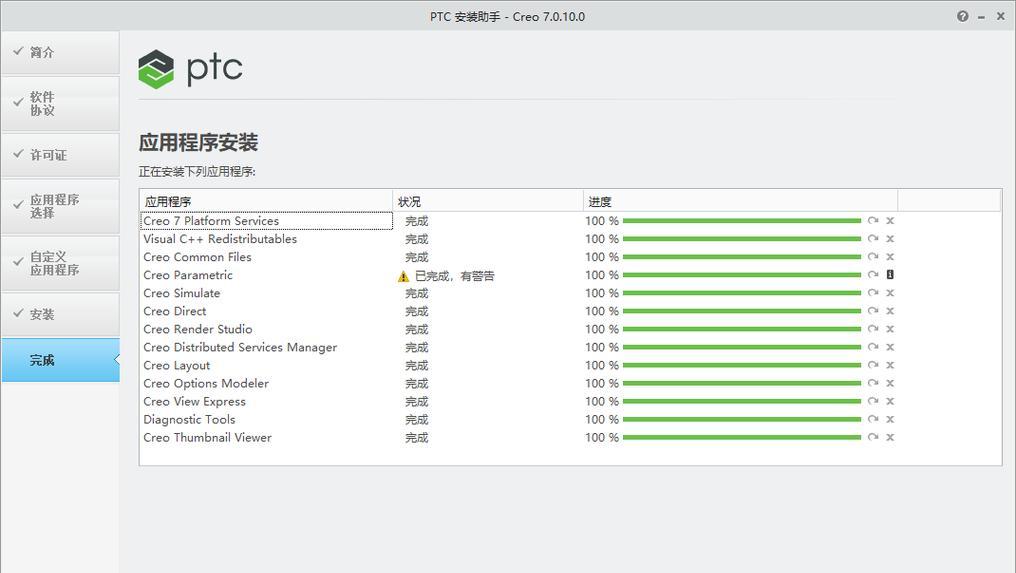
Task: Click progress bar of Creo Parametric
Action: coord(742,275)
